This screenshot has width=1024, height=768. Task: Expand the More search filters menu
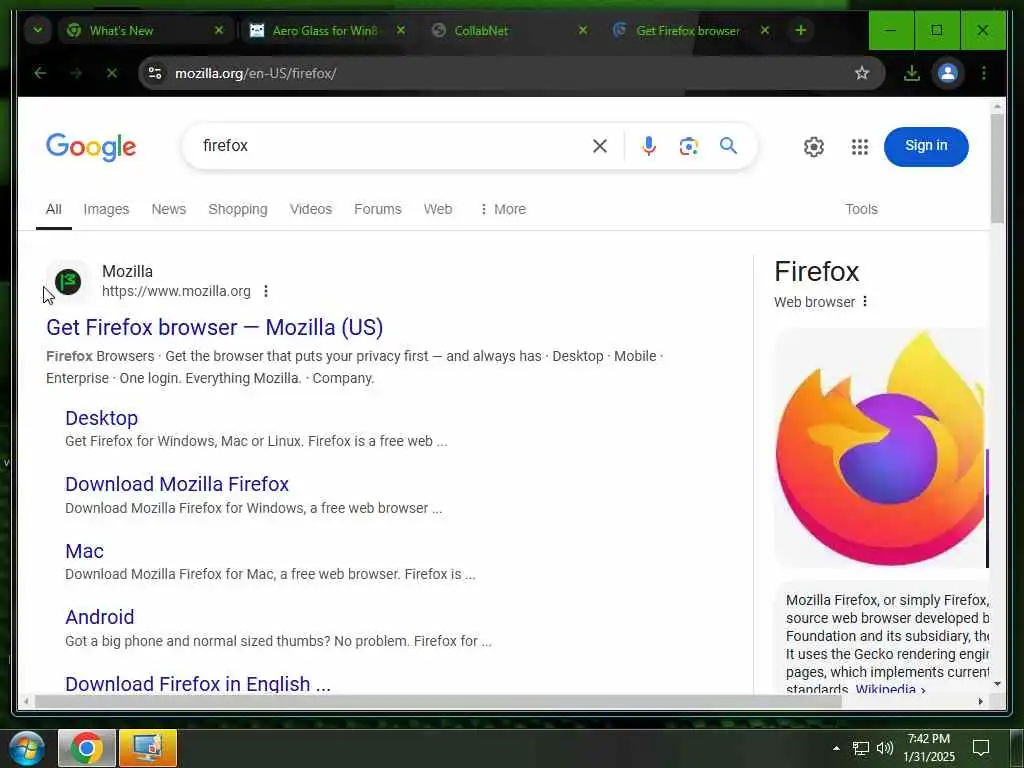pos(502,209)
